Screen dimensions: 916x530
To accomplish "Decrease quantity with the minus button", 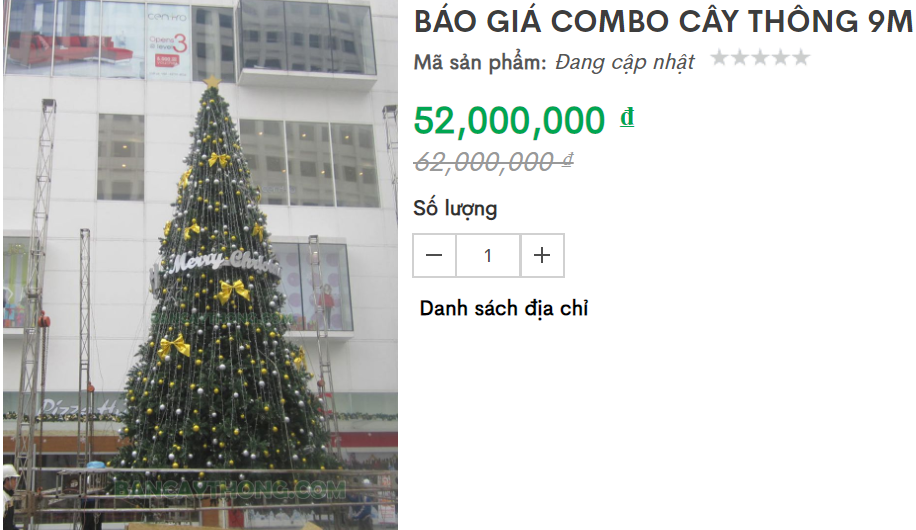I will tap(434, 255).
